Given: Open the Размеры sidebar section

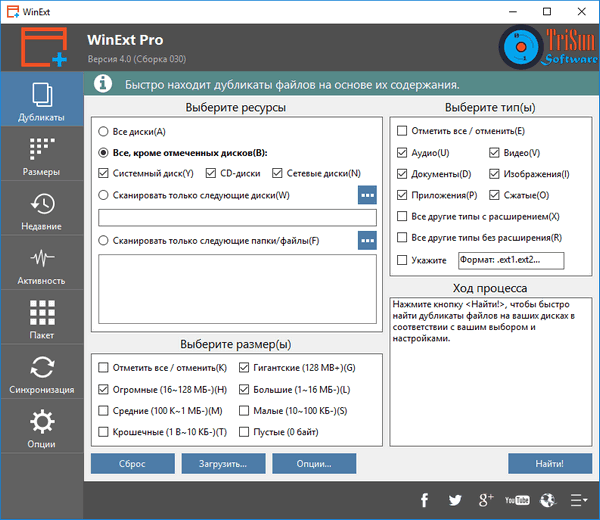Looking at the screenshot, I should point(42,154).
